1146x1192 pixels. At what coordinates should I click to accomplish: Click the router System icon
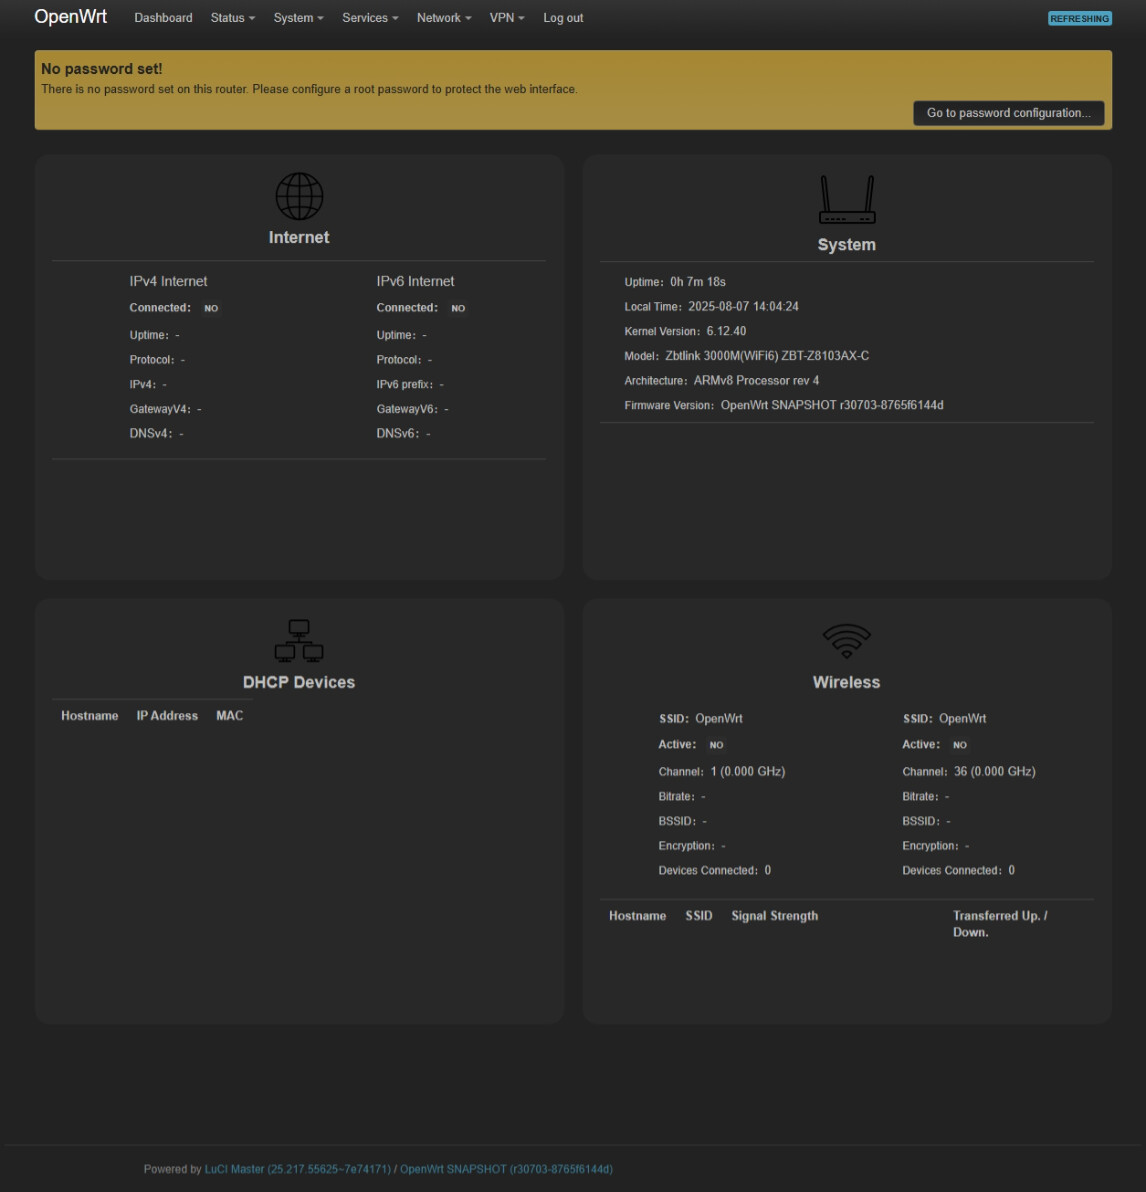tap(846, 200)
